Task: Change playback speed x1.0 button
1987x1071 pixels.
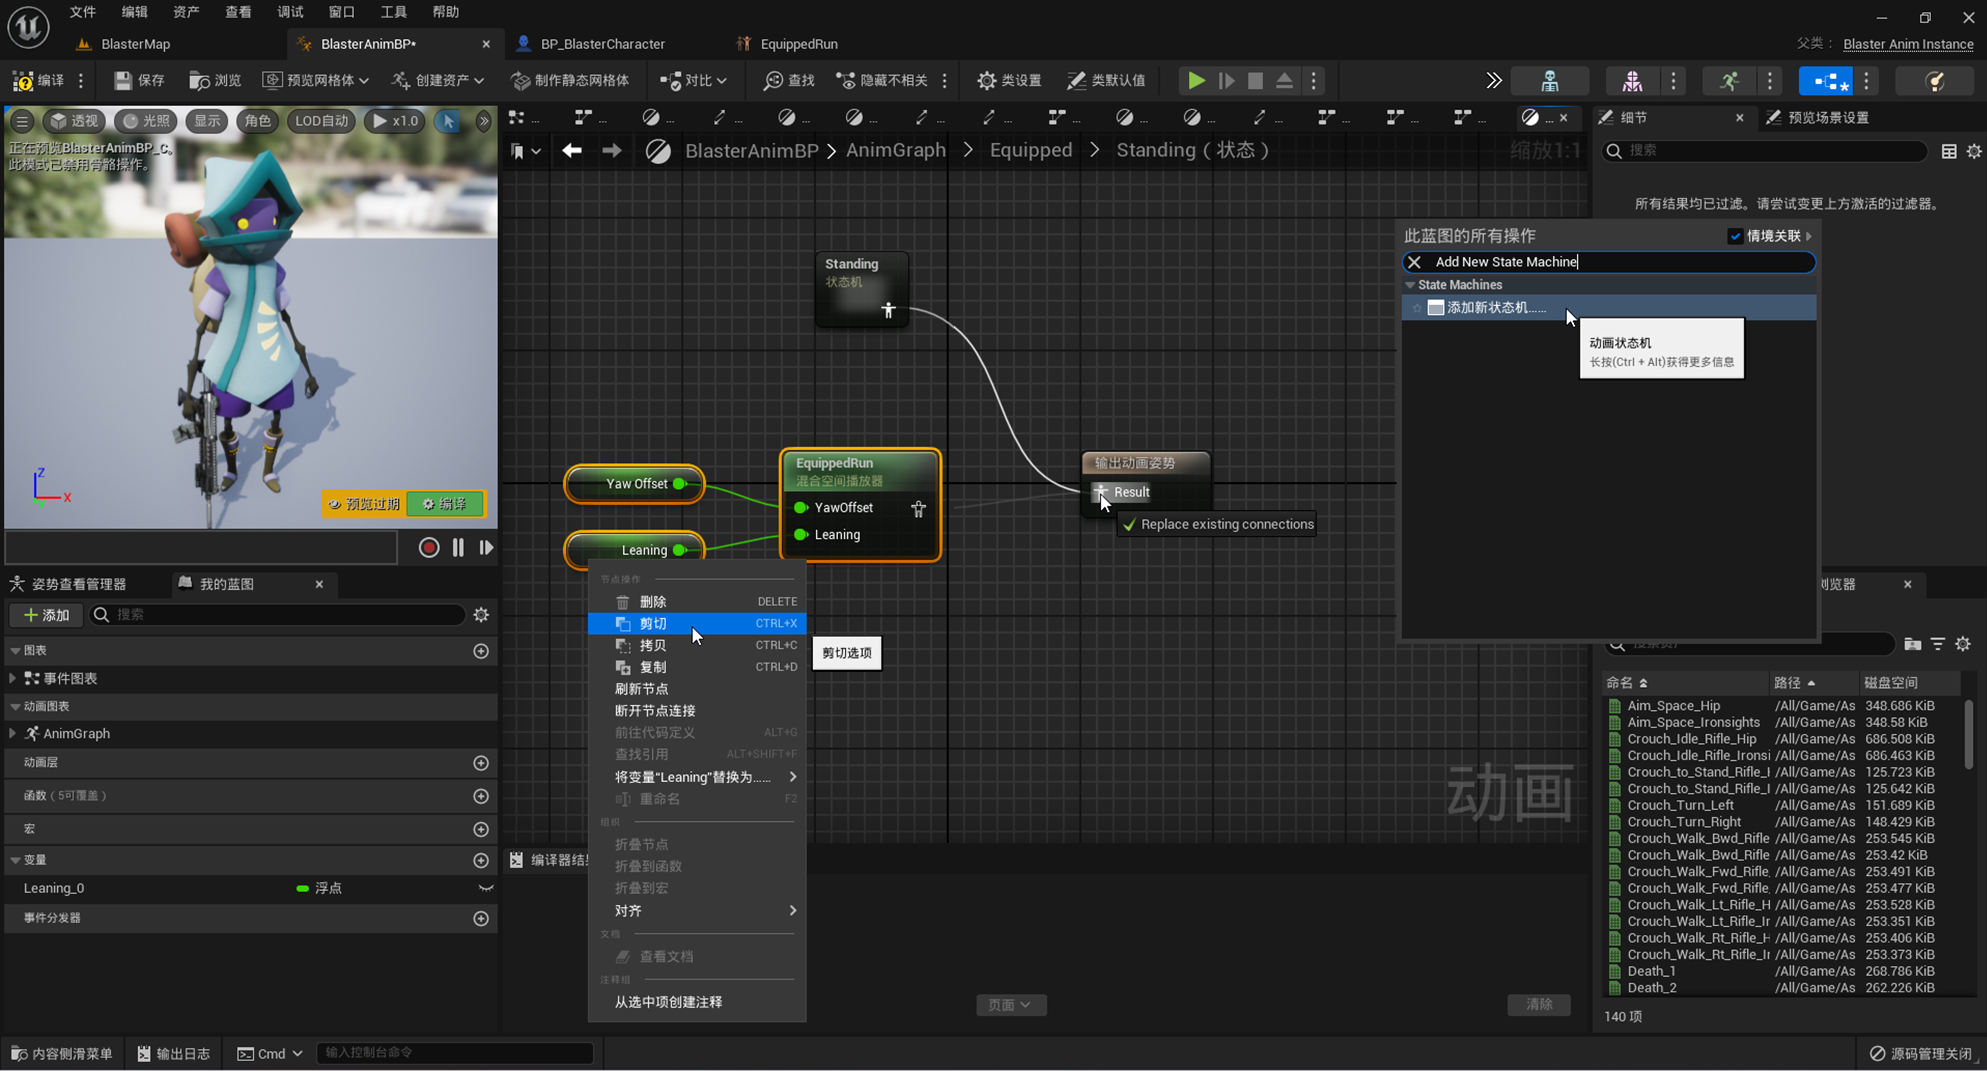Action: [396, 121]
